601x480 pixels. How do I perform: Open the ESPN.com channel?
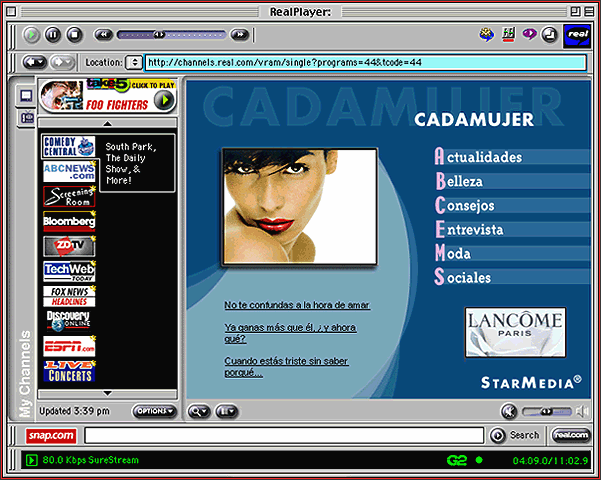[x=69, y=346]
